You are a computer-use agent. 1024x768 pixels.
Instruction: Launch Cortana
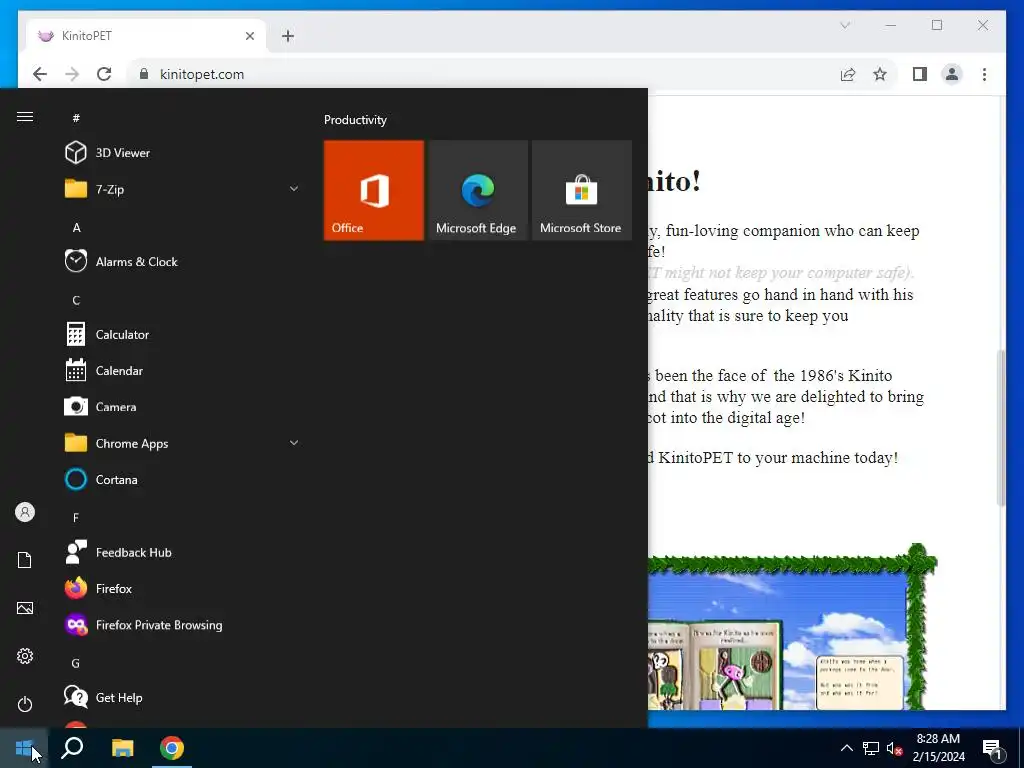point(182,479)
